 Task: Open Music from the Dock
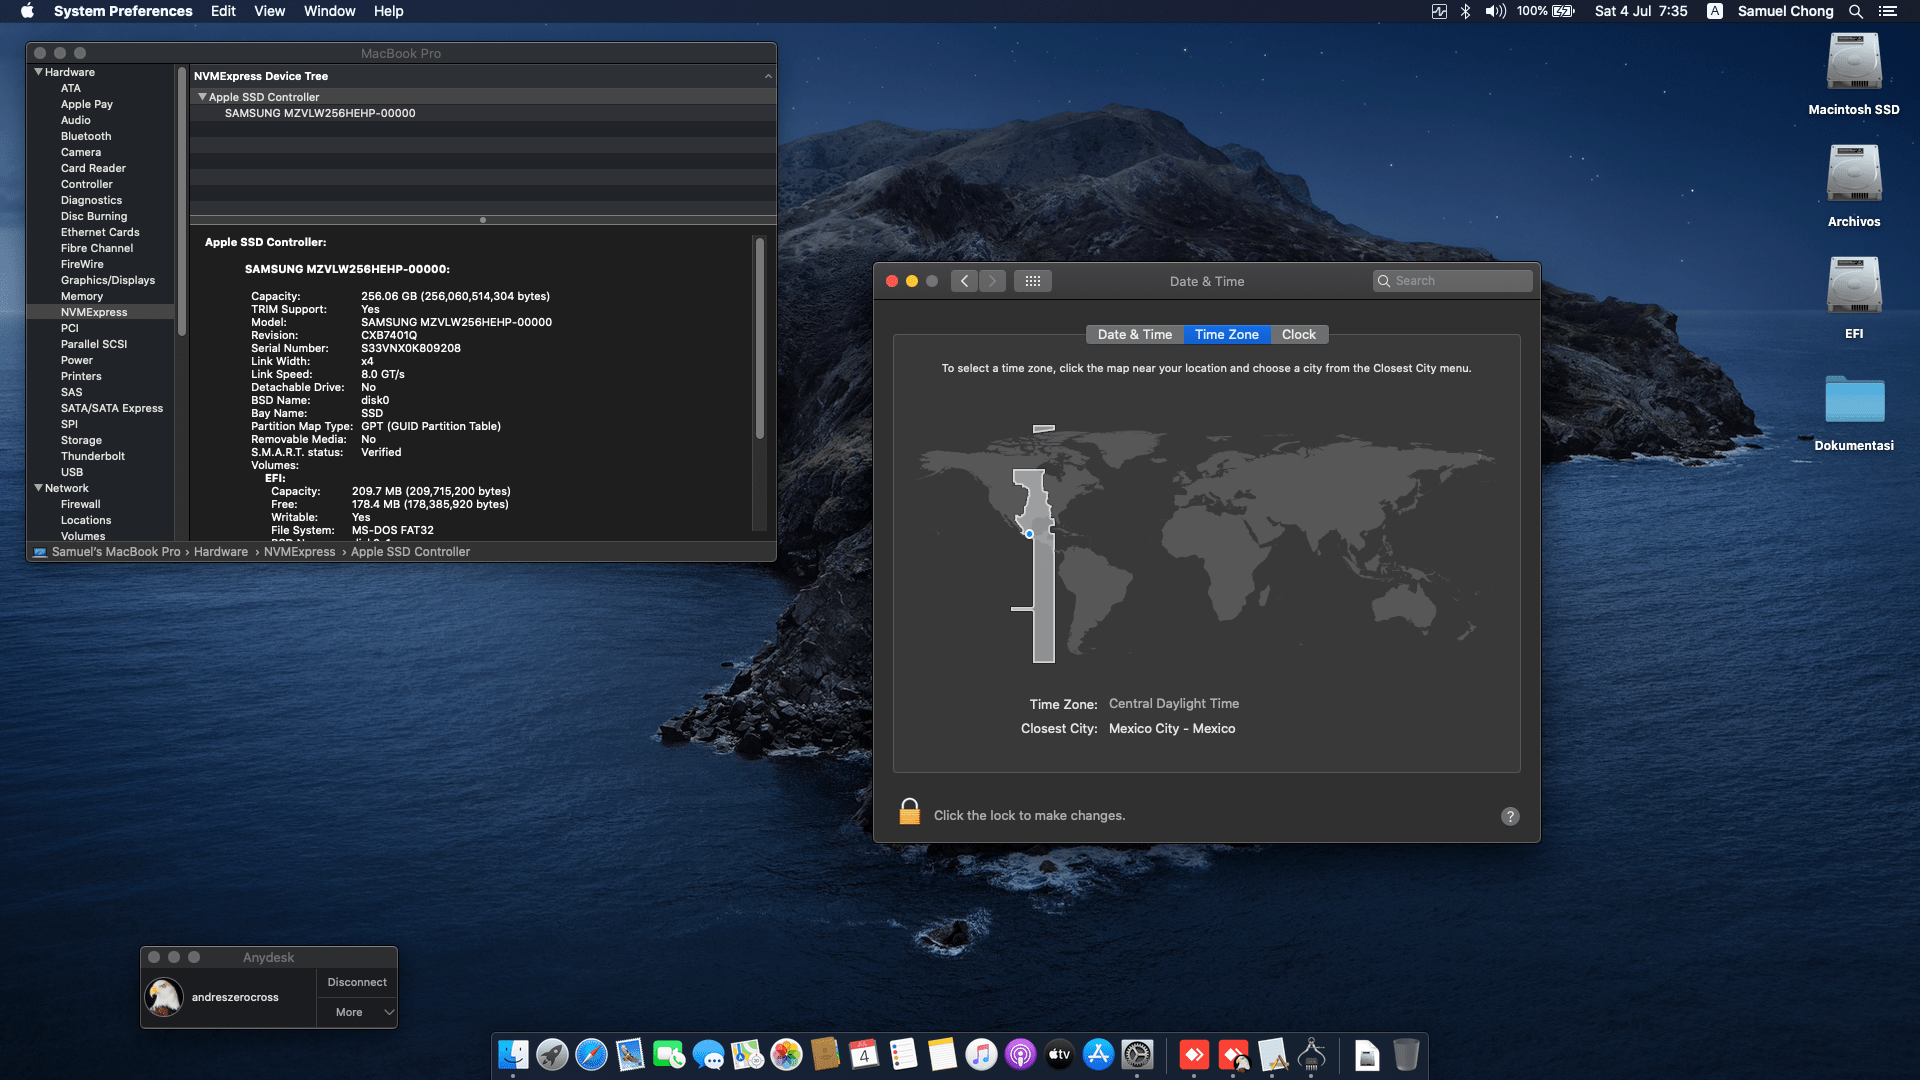pos(981,1054)
